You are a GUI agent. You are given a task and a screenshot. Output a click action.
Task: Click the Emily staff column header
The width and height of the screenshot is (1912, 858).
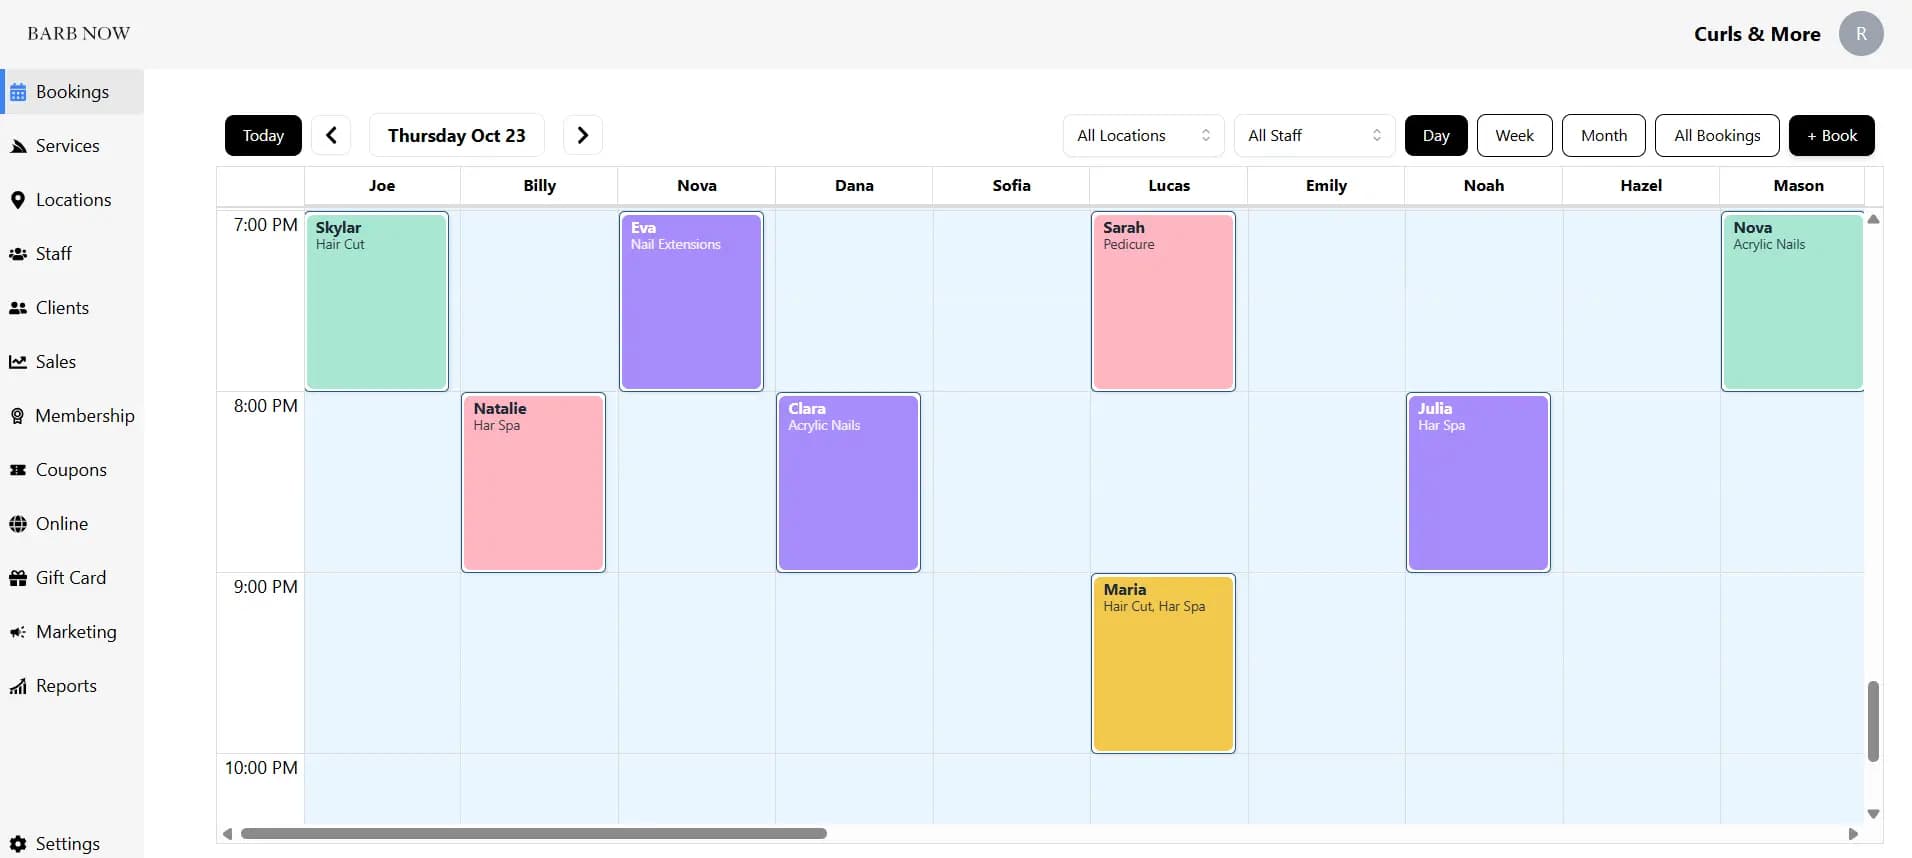(1326, 186)
